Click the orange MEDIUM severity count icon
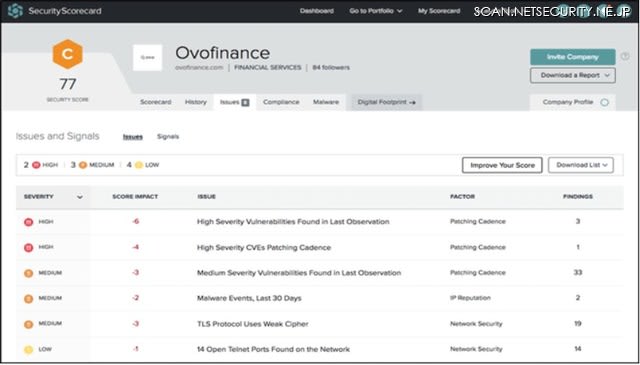The width and height of the screenshot is (640, 365). [x=83, y=165]
